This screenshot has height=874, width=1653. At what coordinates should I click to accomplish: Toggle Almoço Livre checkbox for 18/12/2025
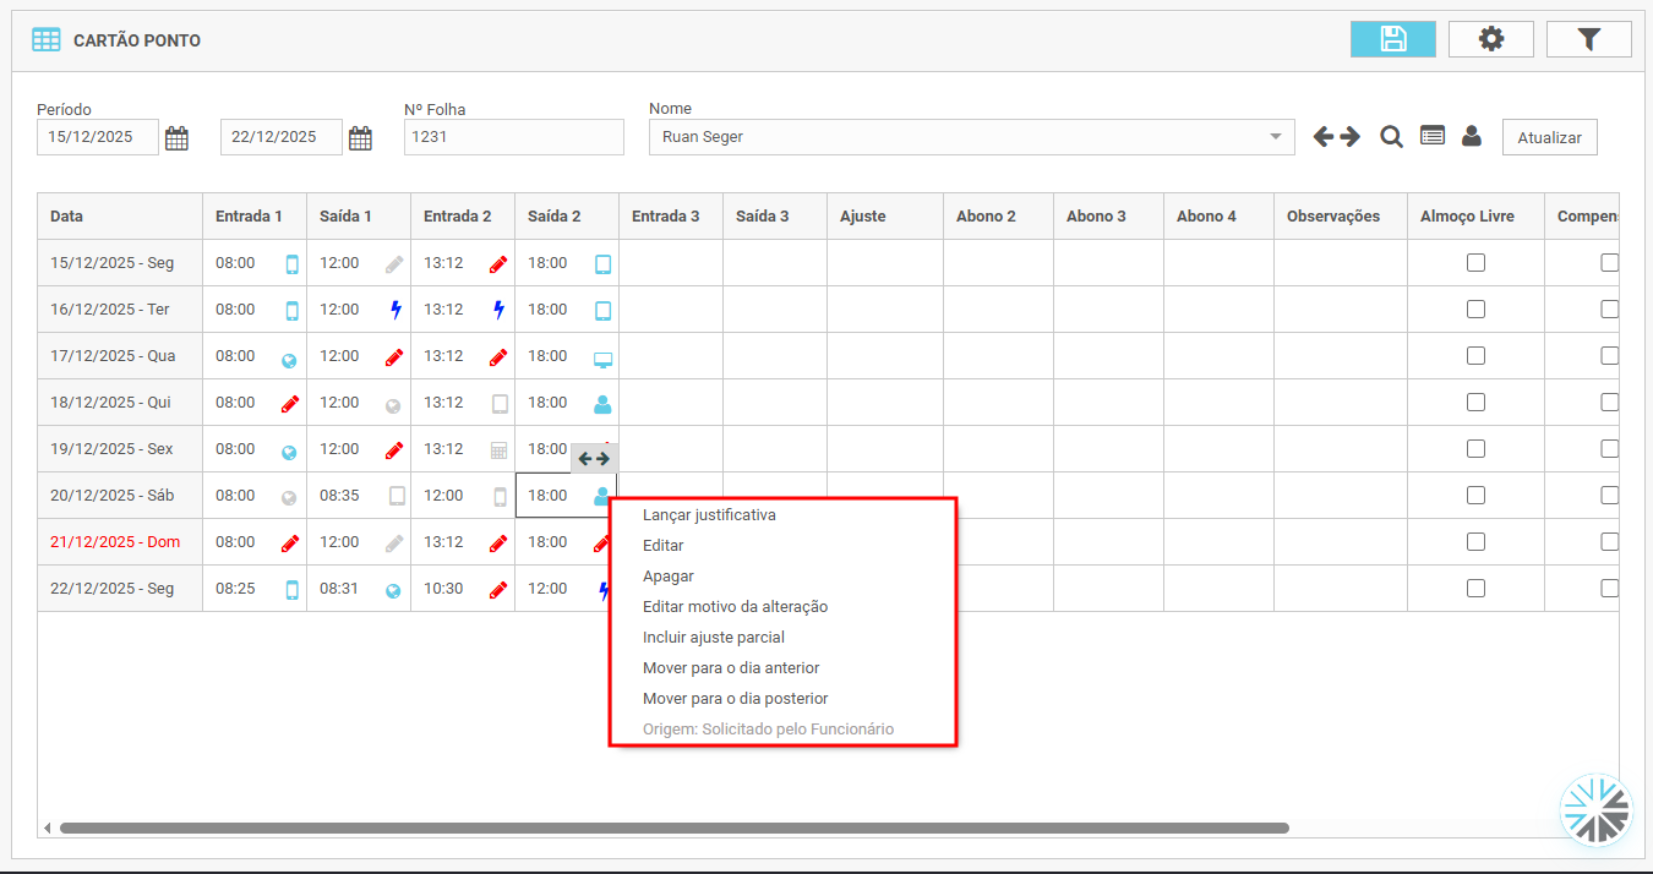[x=1475, y=402]
